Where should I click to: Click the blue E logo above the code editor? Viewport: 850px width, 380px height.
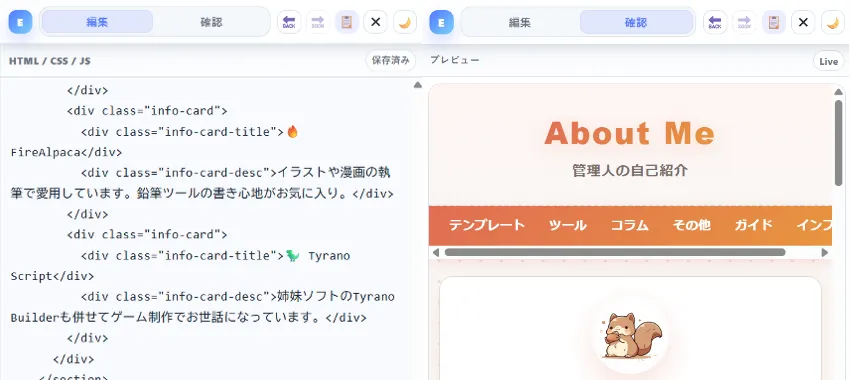click(21, 22)
